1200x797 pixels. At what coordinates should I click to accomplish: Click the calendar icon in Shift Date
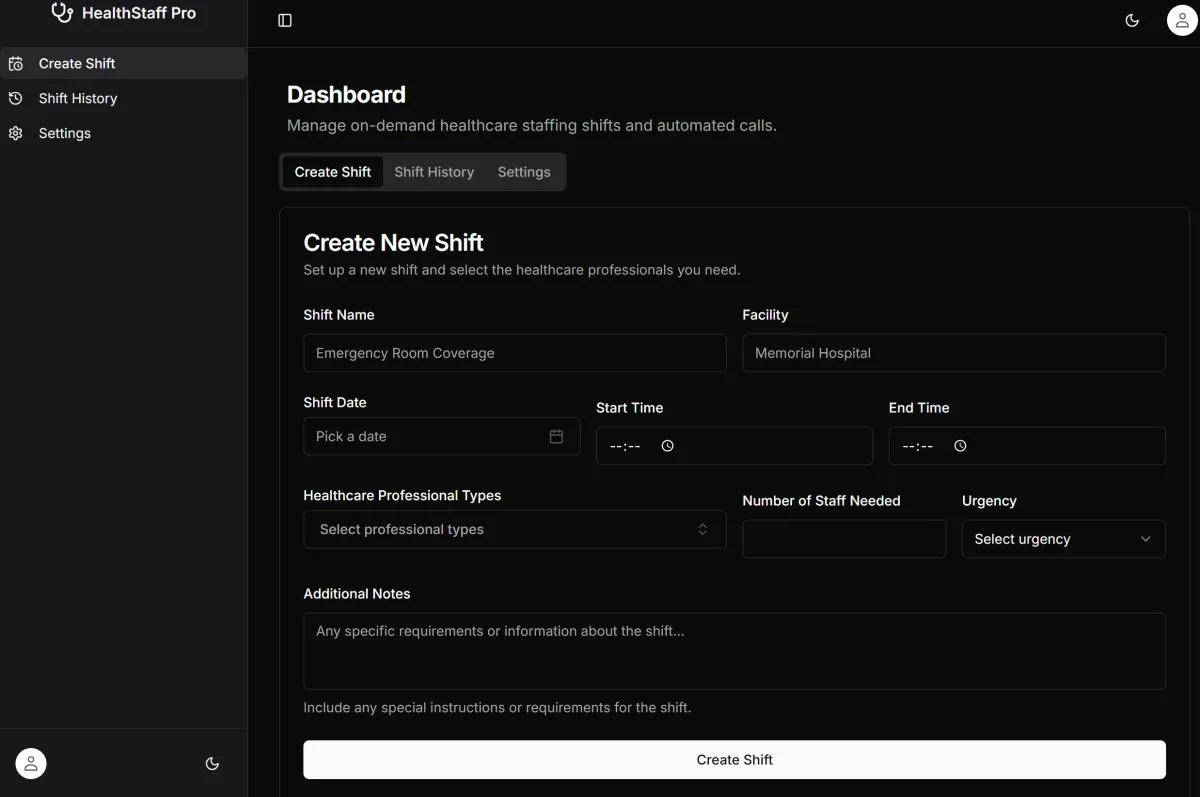[x=557, y=437]
